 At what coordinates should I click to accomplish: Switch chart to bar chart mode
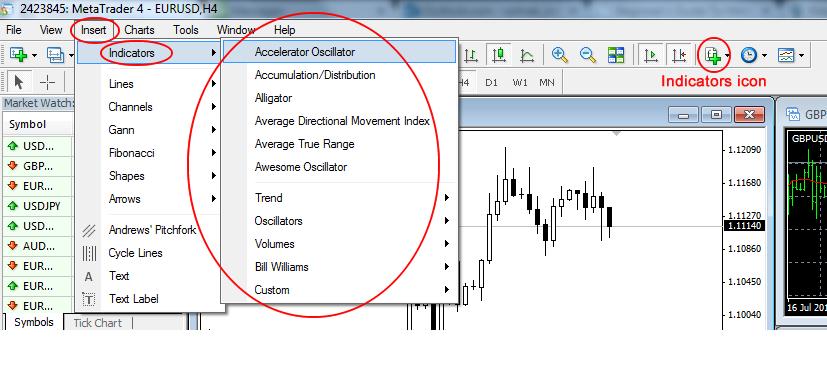pyautogui.click(x=470, y=54)
